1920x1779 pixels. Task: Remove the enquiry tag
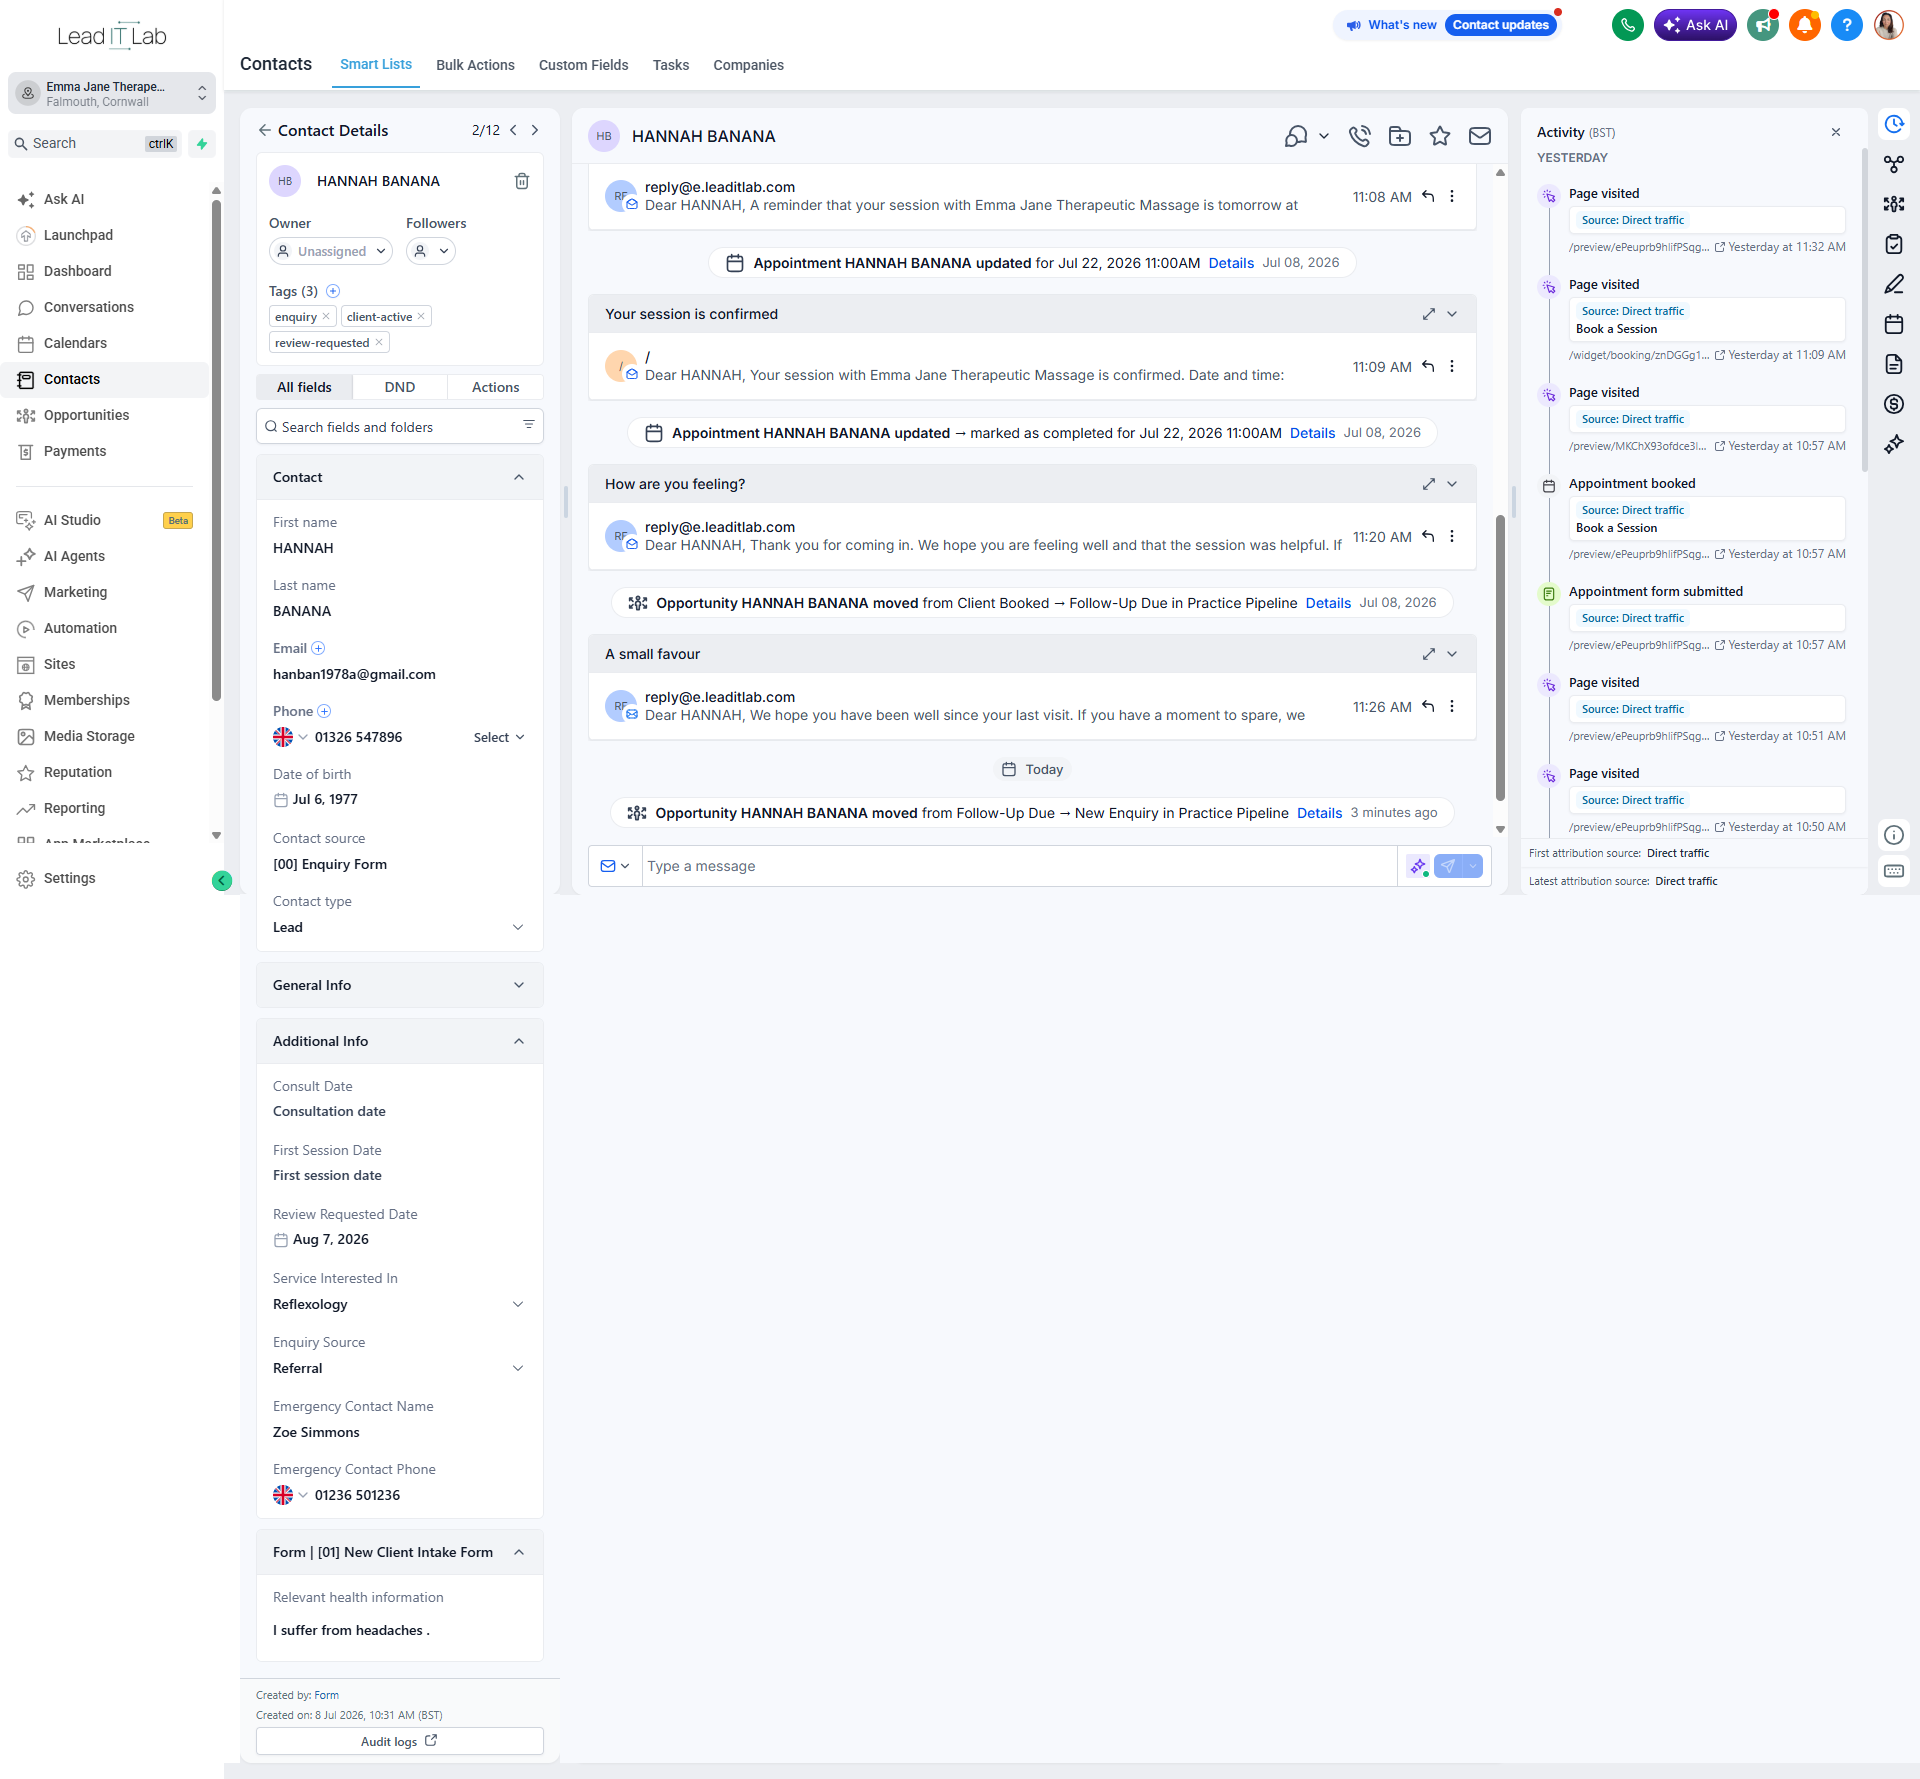pos(326,316)
